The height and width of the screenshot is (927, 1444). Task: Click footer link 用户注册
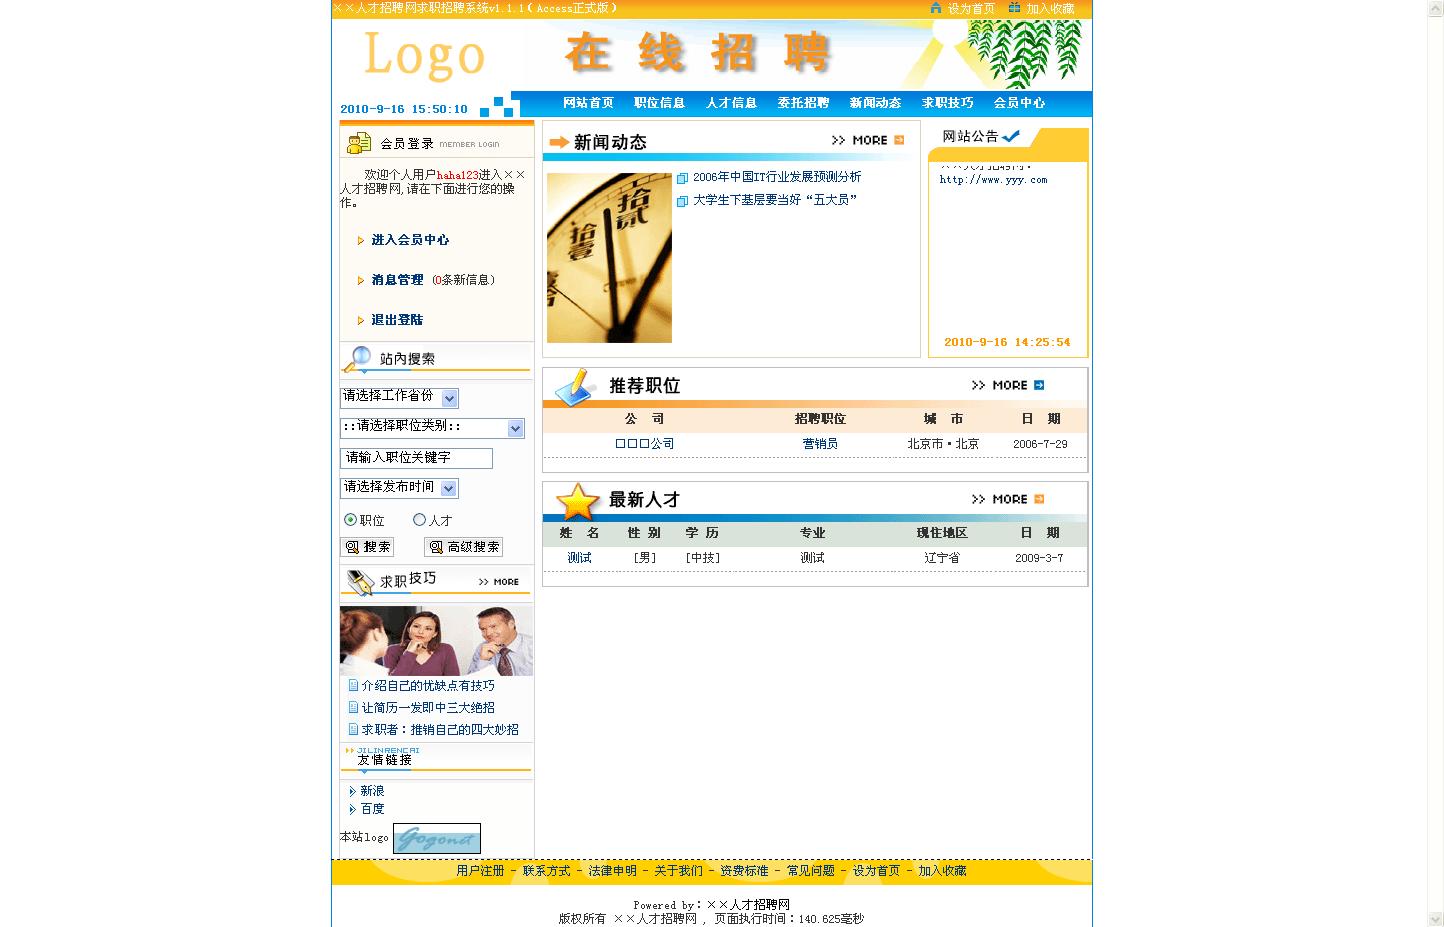tap(480, 871)
